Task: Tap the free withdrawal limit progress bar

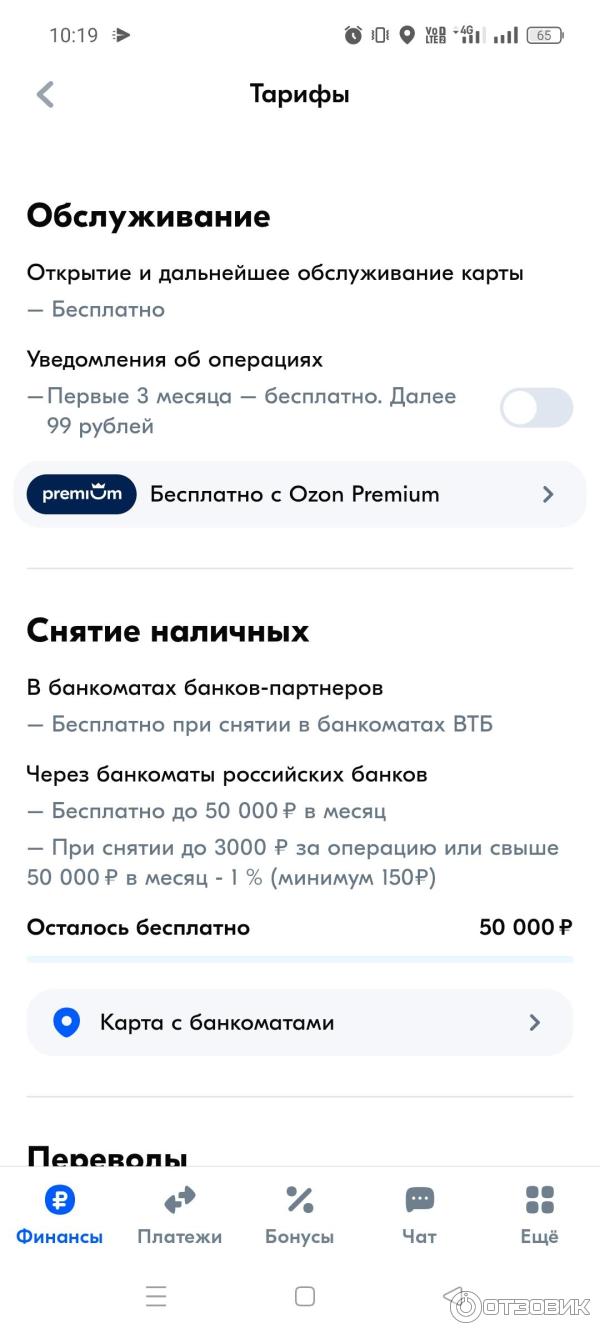Action: point(300,959)
